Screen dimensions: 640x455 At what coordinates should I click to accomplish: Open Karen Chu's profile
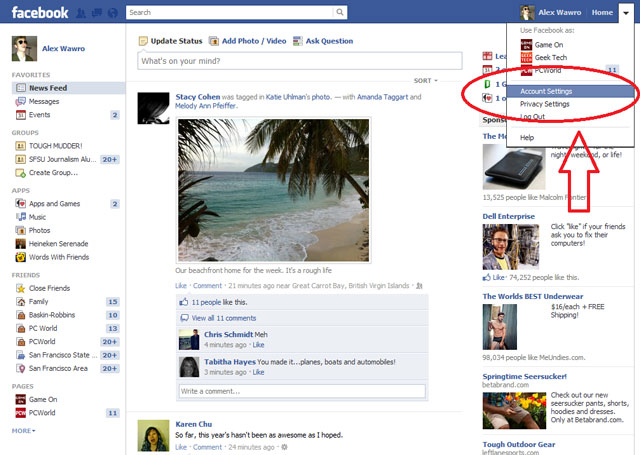coord(193,424)
